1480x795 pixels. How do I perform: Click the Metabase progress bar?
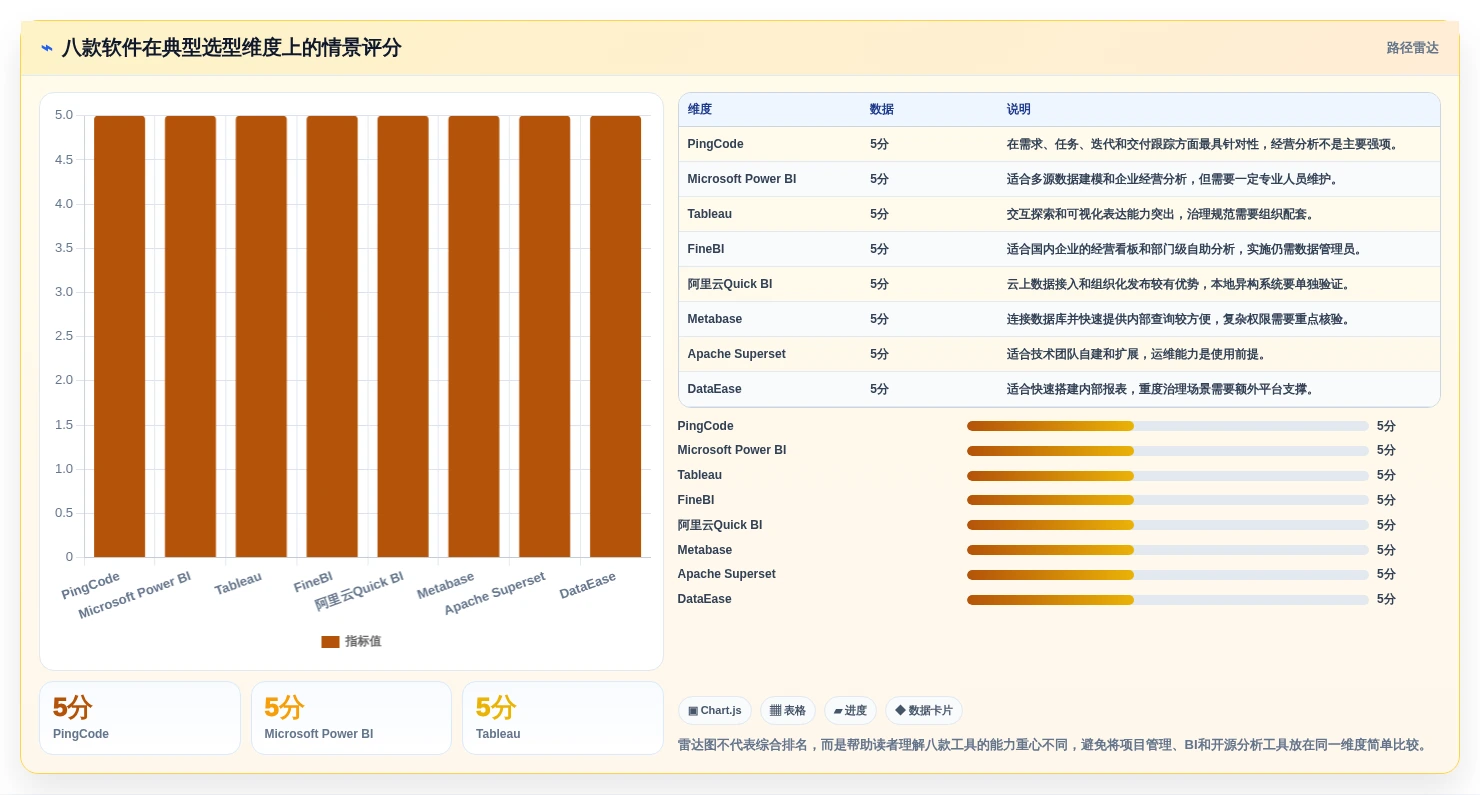tap(1168, 550)
